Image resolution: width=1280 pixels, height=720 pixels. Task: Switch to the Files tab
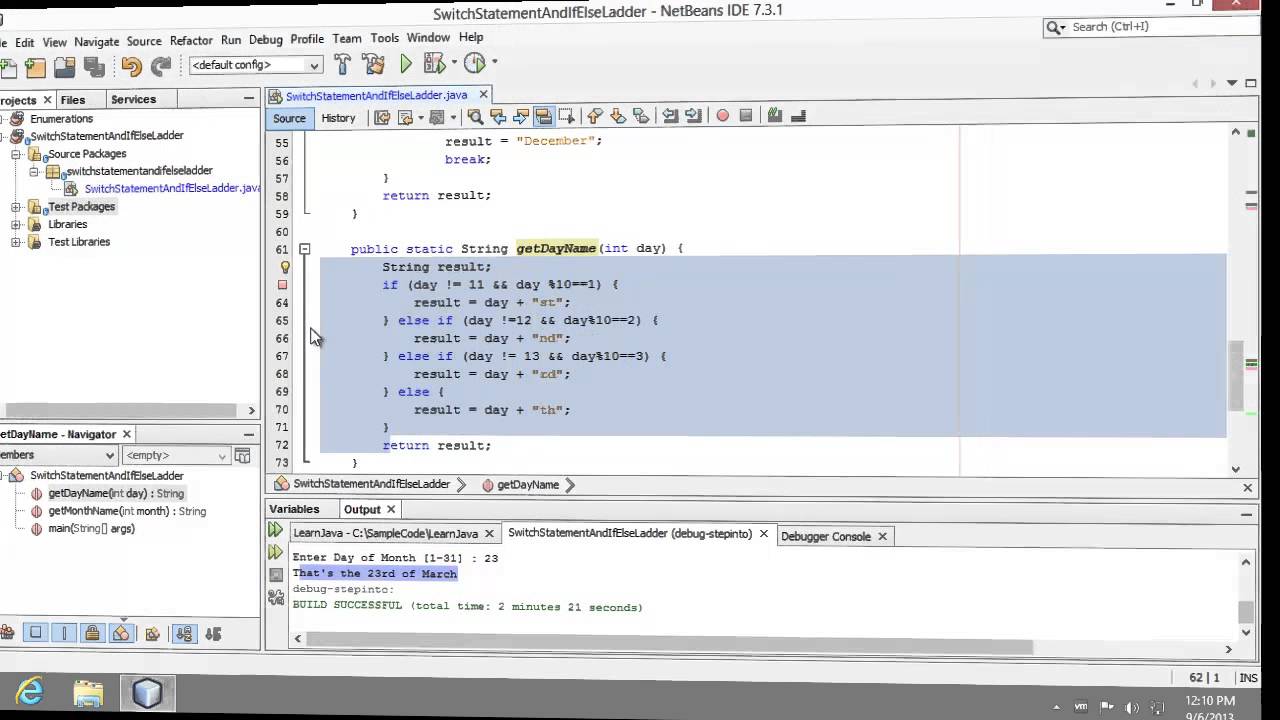point(73,100)
